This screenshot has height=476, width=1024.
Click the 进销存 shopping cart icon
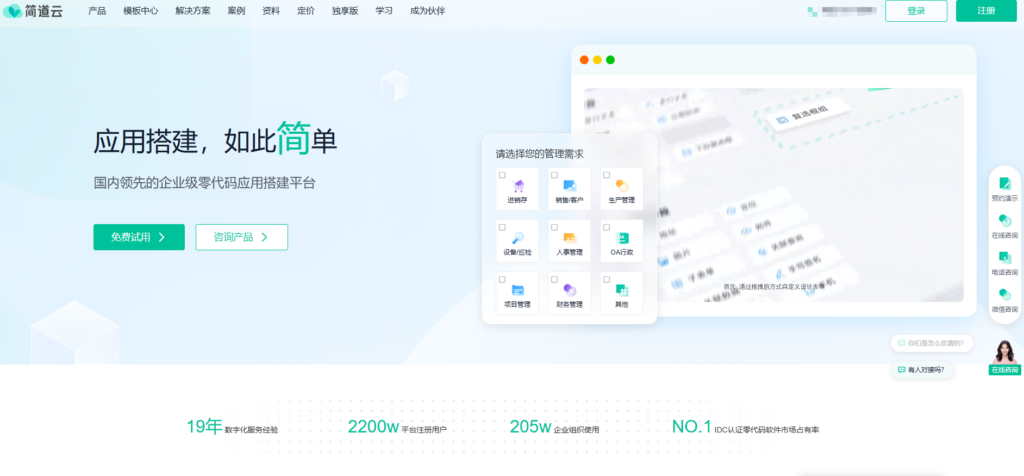pyautogui.click(x=517, y=186)
